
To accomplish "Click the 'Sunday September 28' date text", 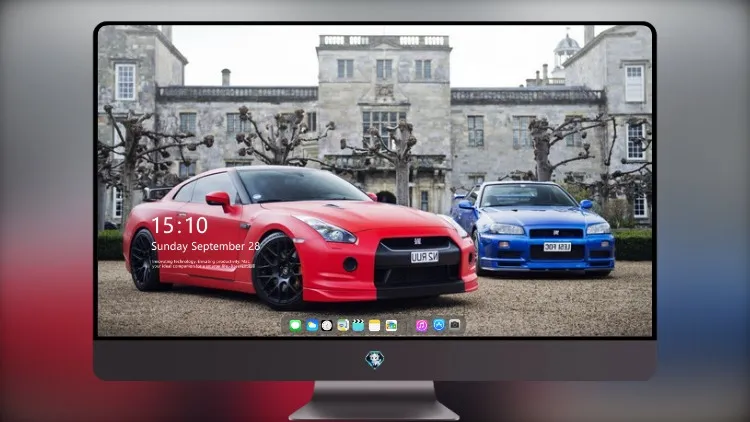I will point(206,246).
